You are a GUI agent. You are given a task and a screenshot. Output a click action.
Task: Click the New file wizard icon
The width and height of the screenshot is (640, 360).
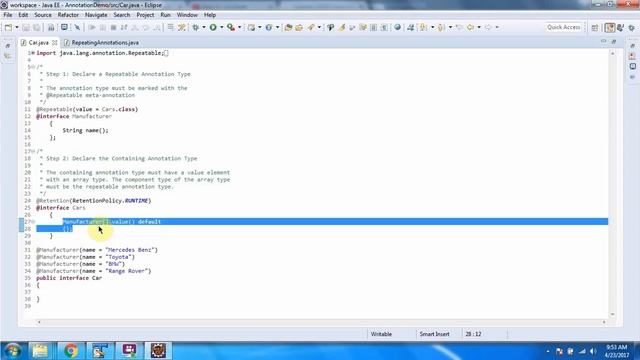pos(9,27)
